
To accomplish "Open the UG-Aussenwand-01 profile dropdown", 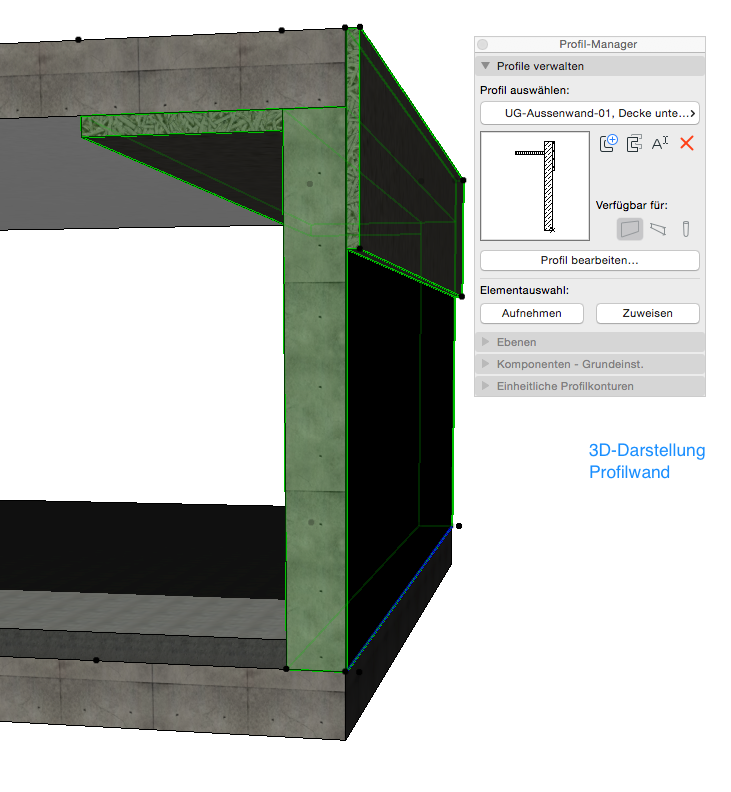I will click(589, 113).
